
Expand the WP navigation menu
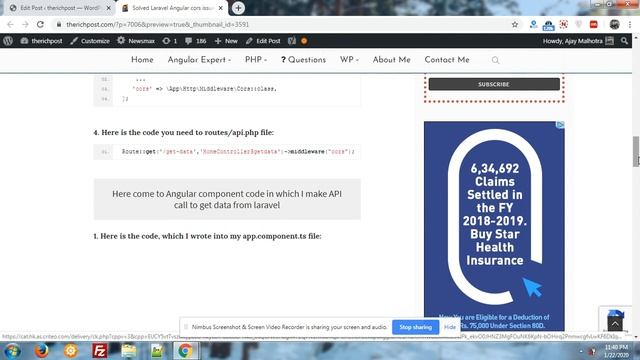349,60
